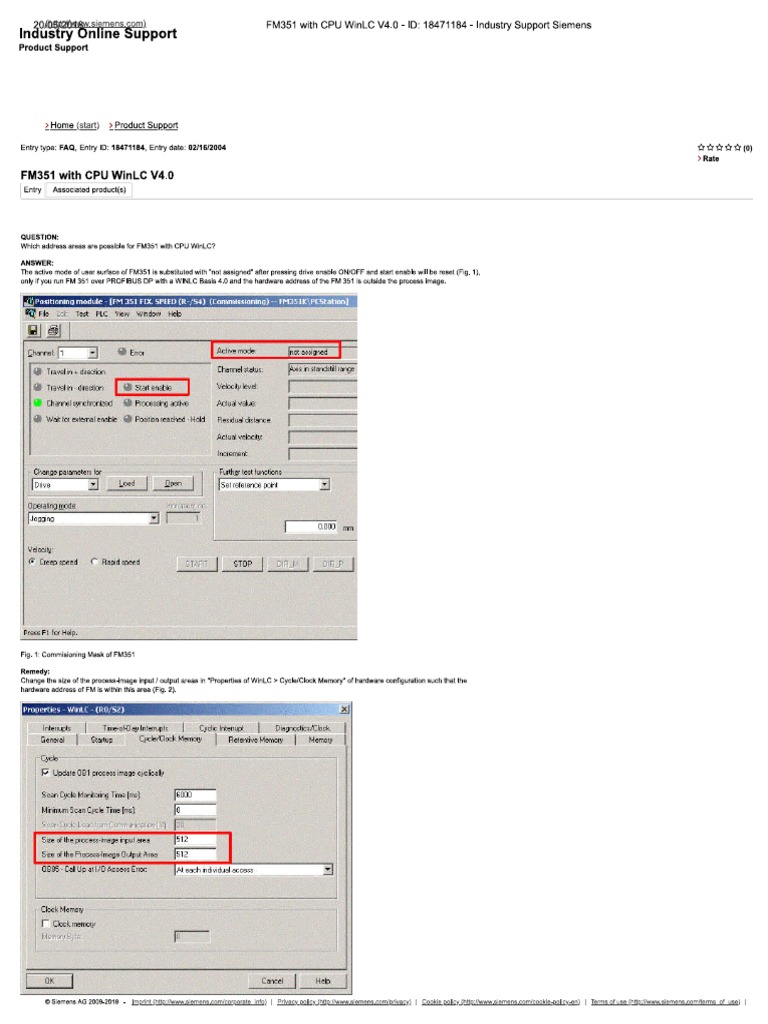
Task: Open the Change parameters for Drive dropdown
Action: point(93,485)
